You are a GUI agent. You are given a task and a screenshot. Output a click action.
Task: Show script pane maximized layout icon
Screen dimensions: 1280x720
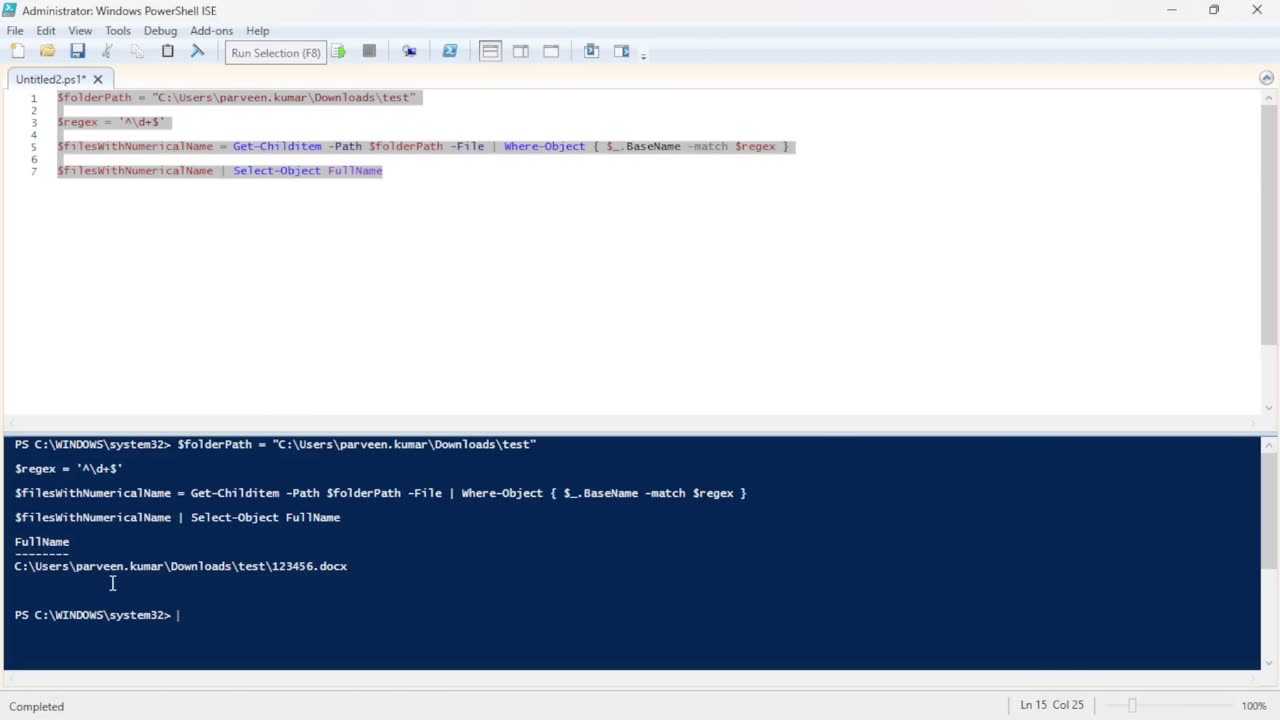pos(551,51)
